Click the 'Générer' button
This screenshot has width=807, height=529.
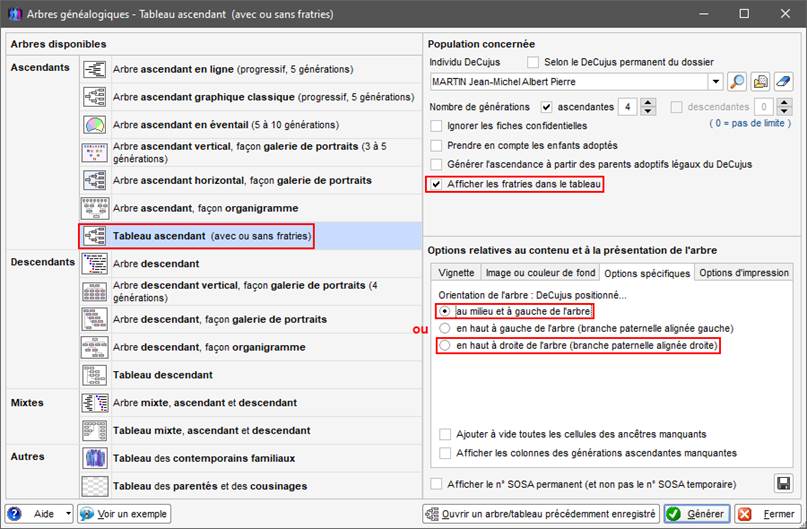(697, 514)
